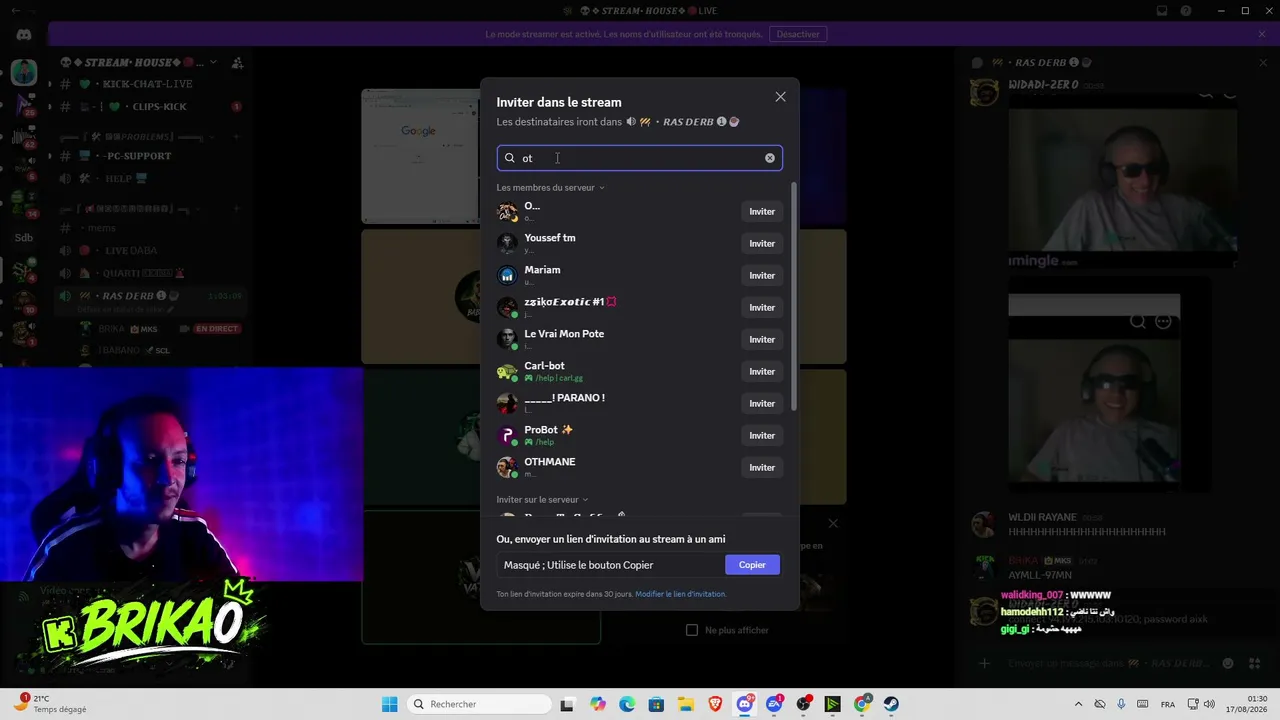The height and width of the screenshot is (720, 1280).
Task: Invite Le Vrai Mon Pote
Action: pos(762,340)
